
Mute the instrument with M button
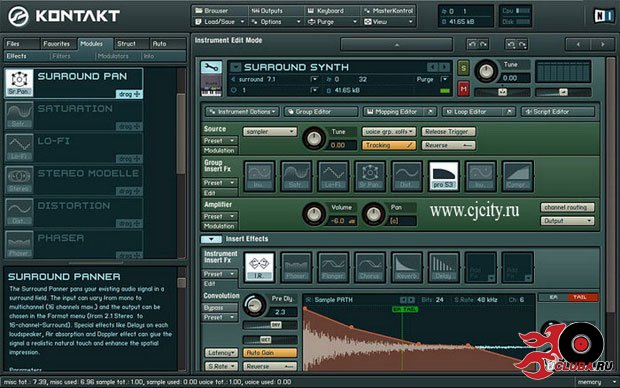coord(463,89)
